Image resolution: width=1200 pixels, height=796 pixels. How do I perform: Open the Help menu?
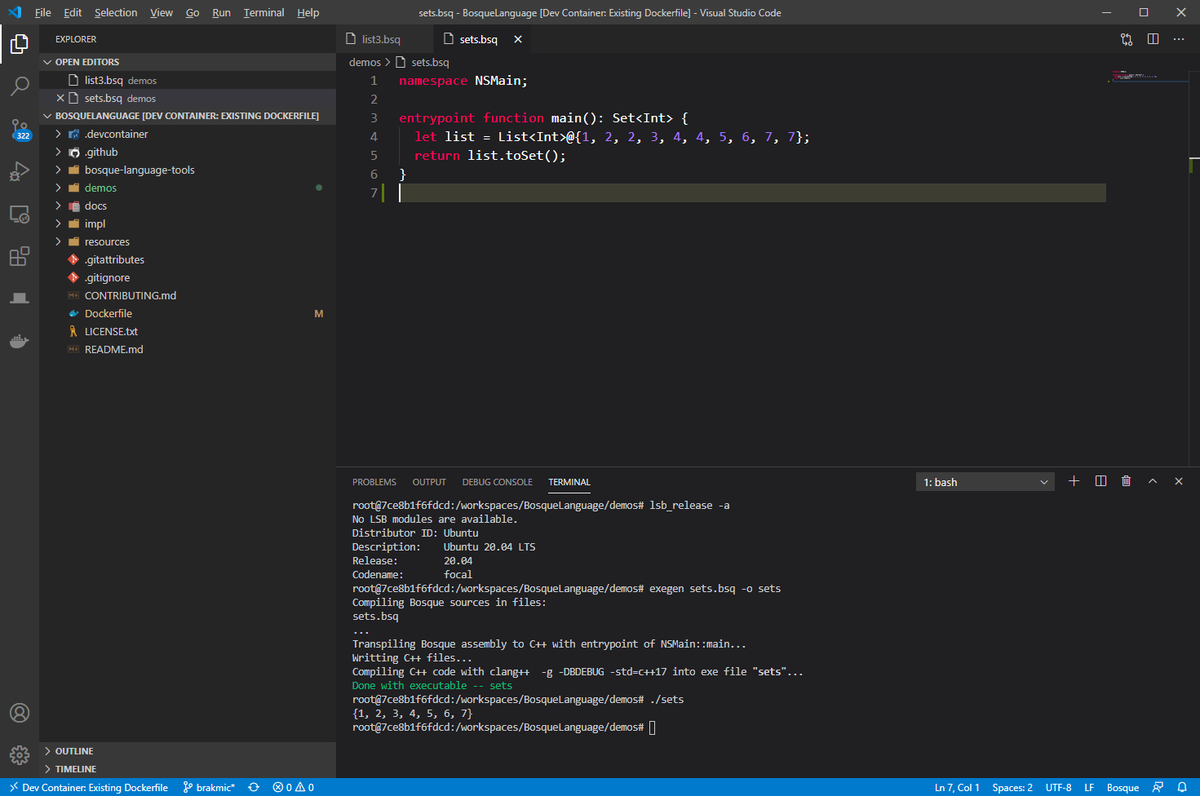click(308, 13)
